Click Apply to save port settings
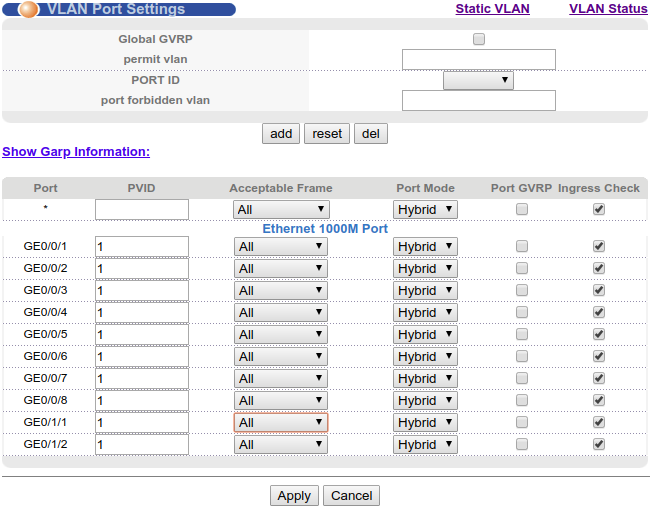The height and width of the screenshot is (507, 658). tap(294, 496)
